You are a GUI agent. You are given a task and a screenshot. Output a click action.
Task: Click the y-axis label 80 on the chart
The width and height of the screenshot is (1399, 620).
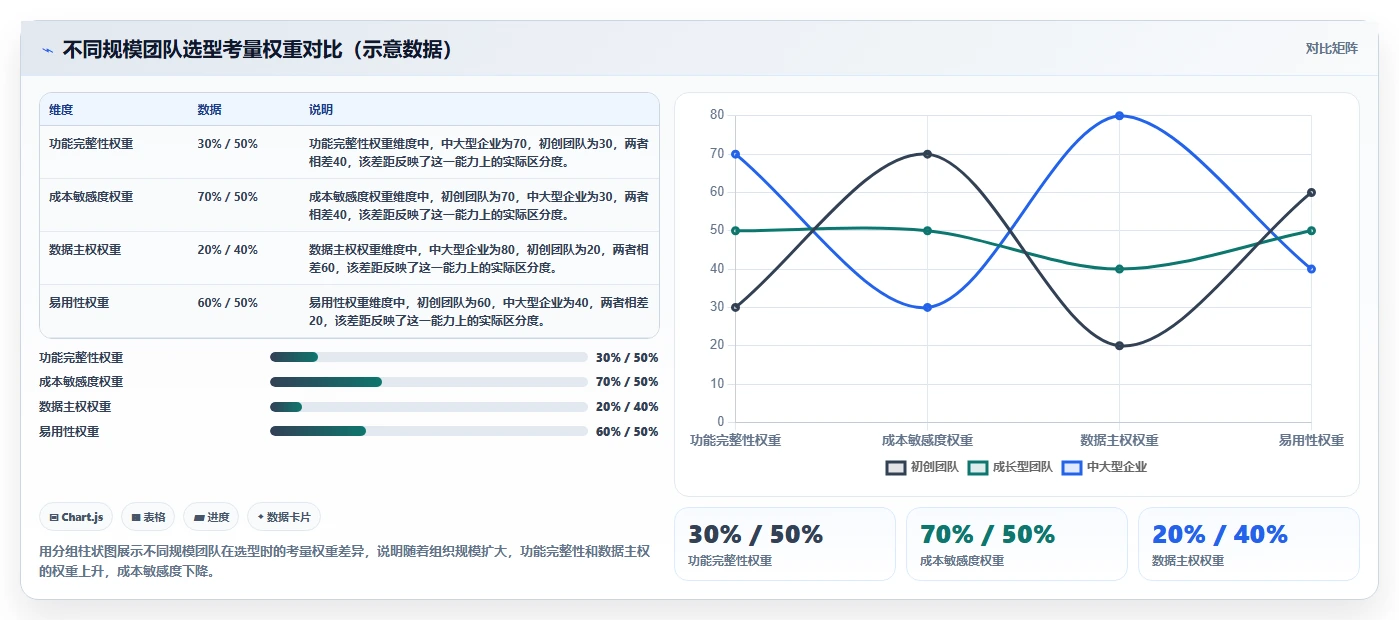click(x=717, y=115)
